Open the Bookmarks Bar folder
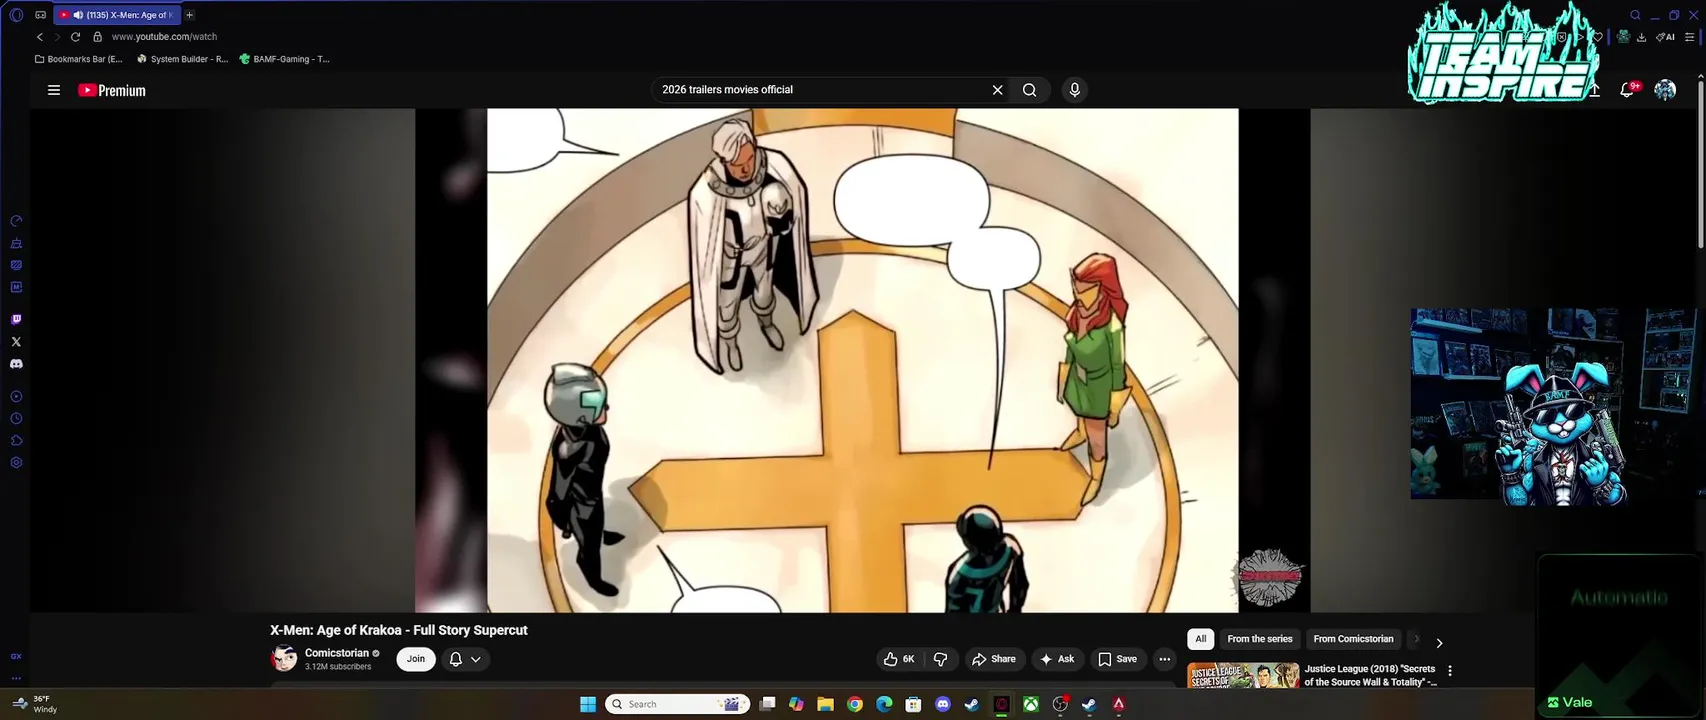This screenshot has height=720, width=1706. click(x=78, y=59)
